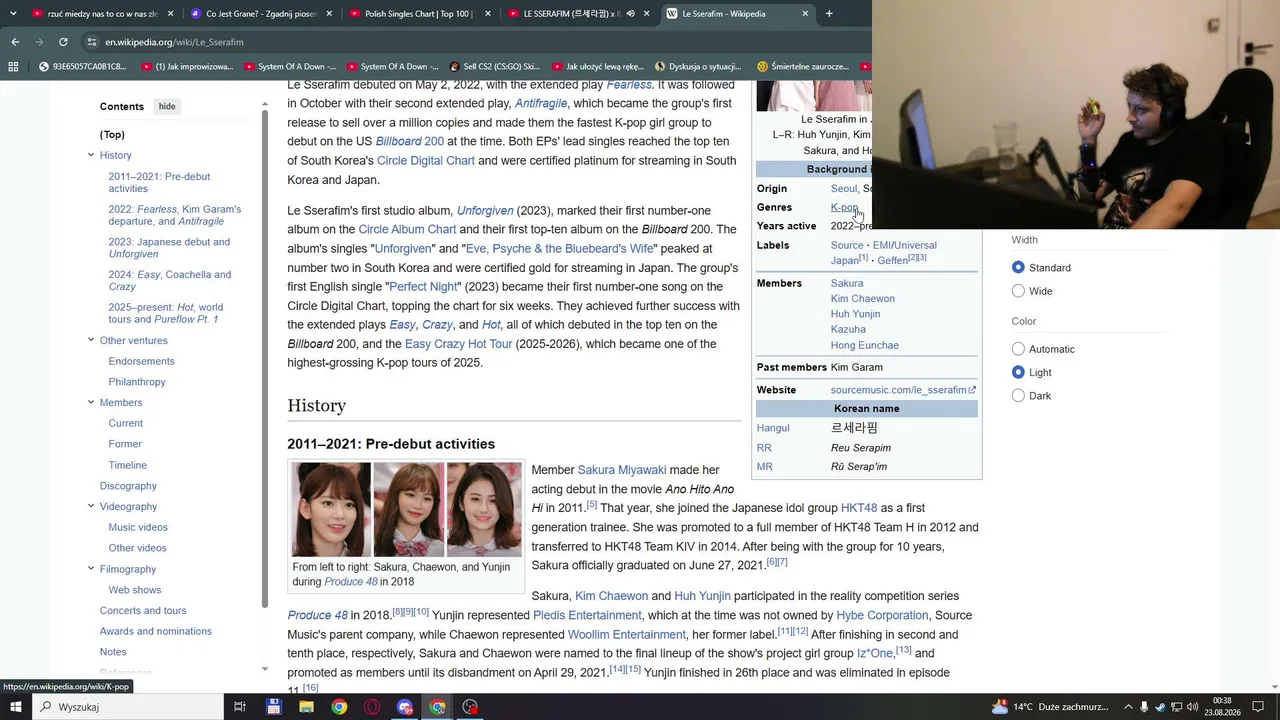This screenshot has width=1280, height=720.
Task: Open the Śmiertelne zaurocze bookmark
Action: [803, 67]
